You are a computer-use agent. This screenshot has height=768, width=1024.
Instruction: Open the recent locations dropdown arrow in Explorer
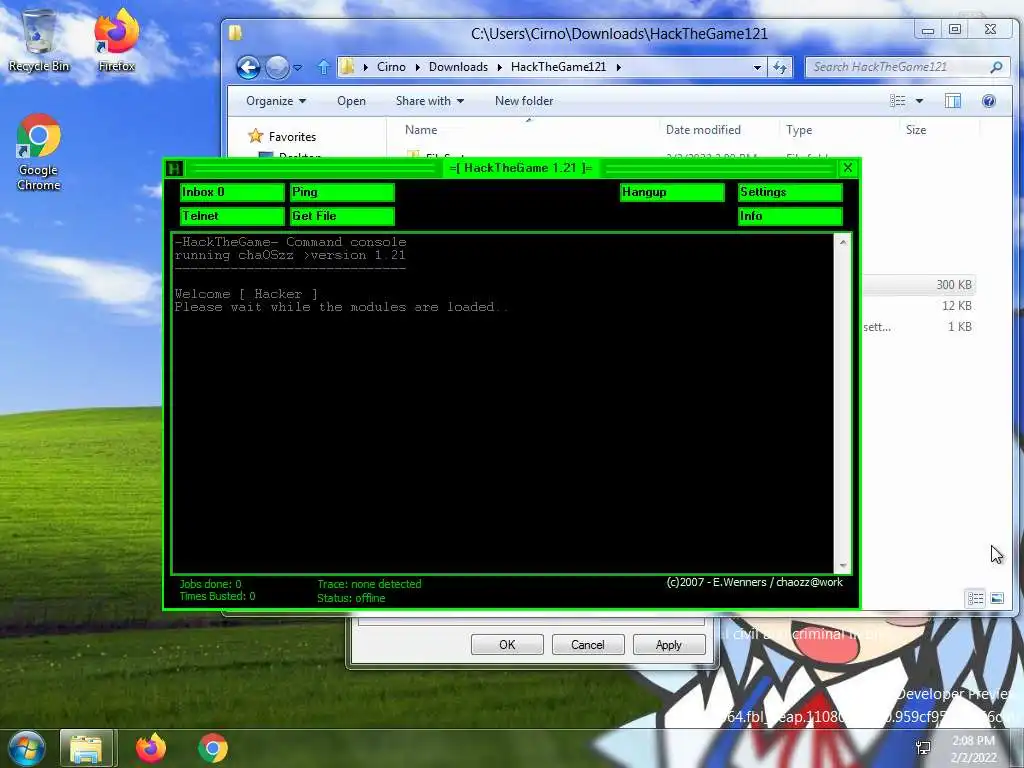click(298, 67)
